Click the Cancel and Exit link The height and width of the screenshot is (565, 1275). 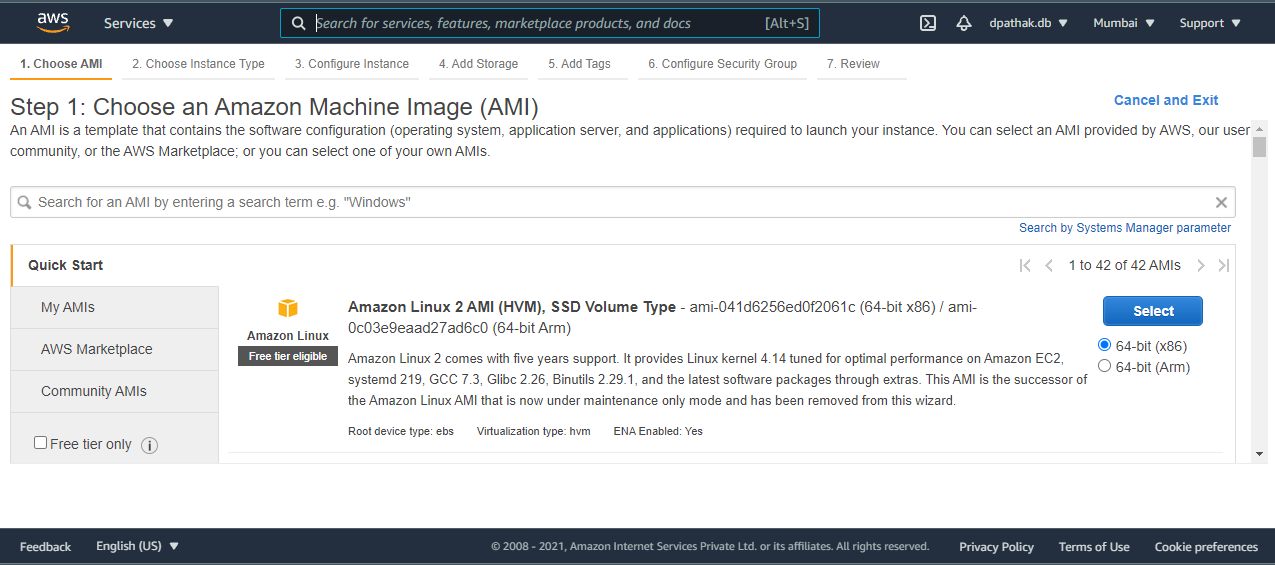click(1166, 100)
